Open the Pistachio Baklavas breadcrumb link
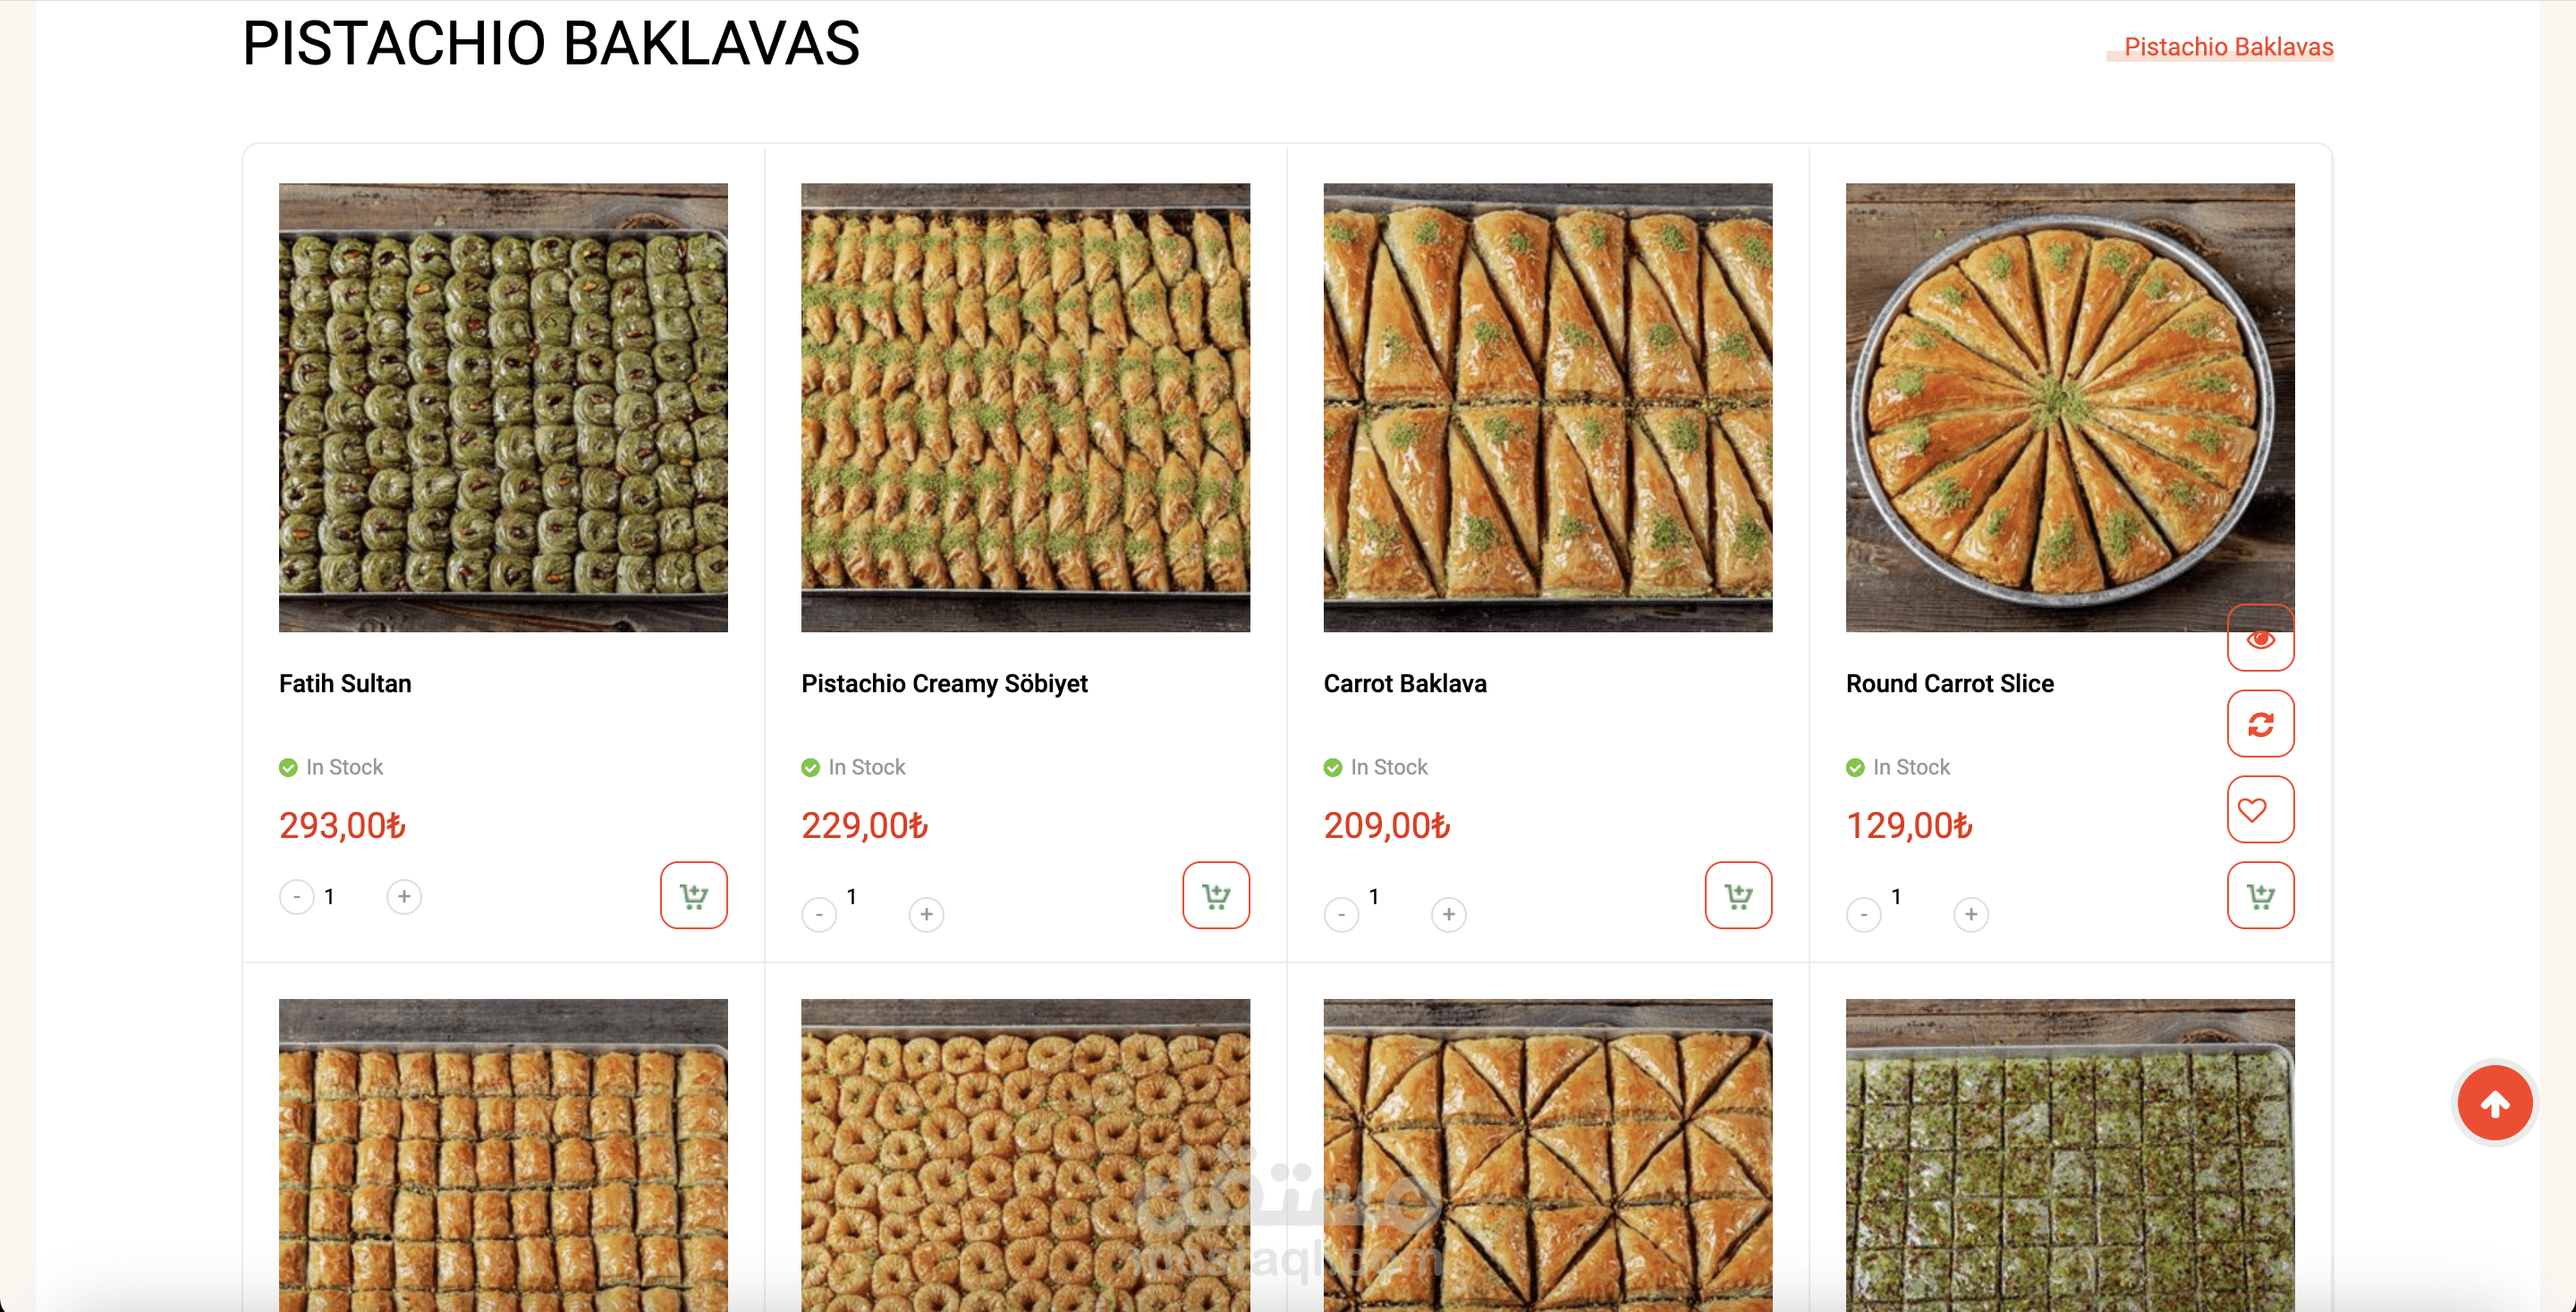The width and height of the screenshot is (2576, 1312). (2228, 47)
